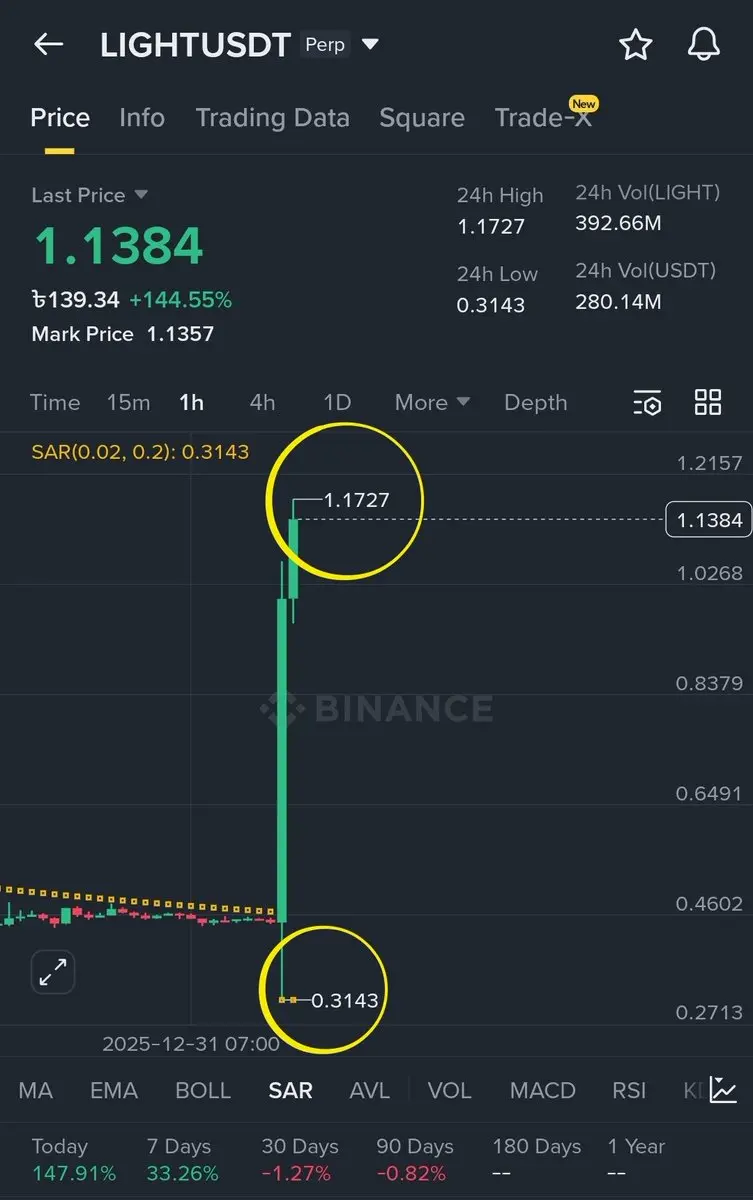Toggle the MACD indicator
Viewport: 753px width, 1200px height.
point(542,1090)
